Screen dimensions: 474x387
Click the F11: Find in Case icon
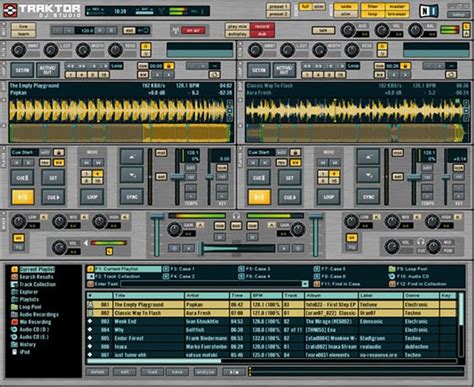(316, 284)
